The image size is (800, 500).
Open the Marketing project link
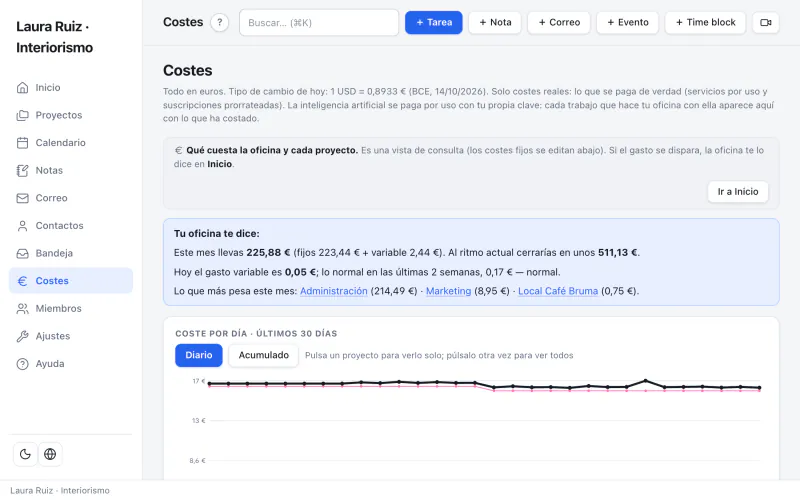click(x=448, y=291)
